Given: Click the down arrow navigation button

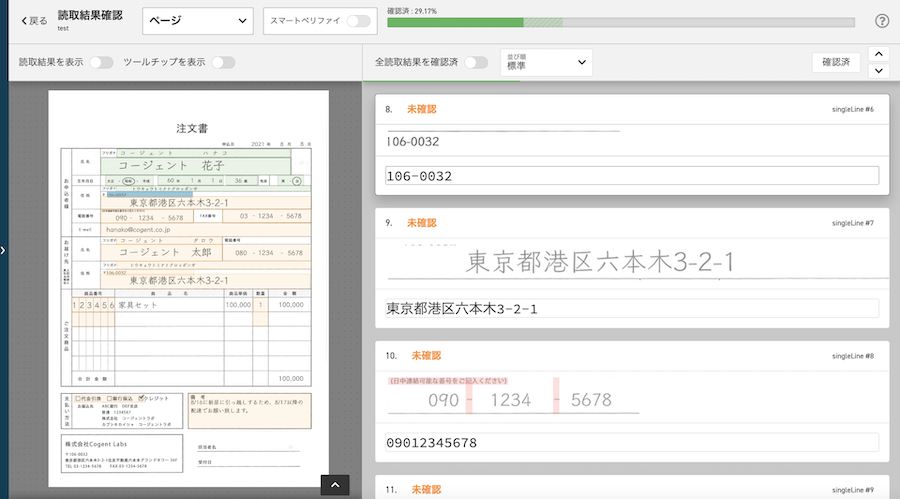Looking at the screenshot, I should [879, 71].
